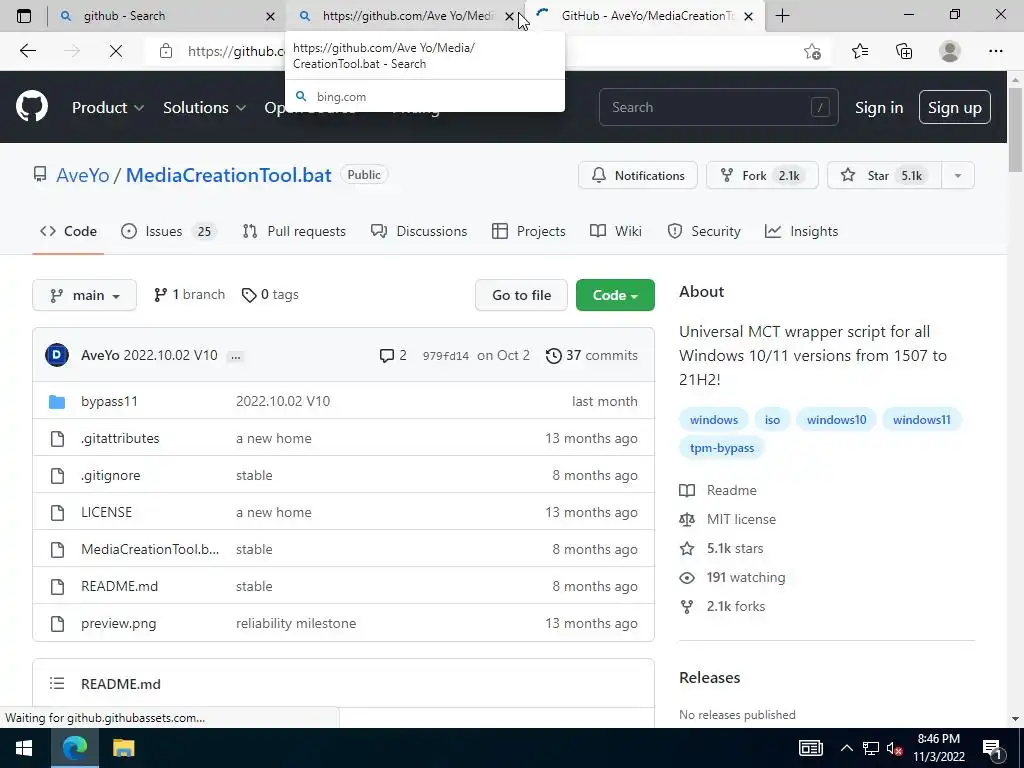Open the Favorites list icon

pos(859,51)
